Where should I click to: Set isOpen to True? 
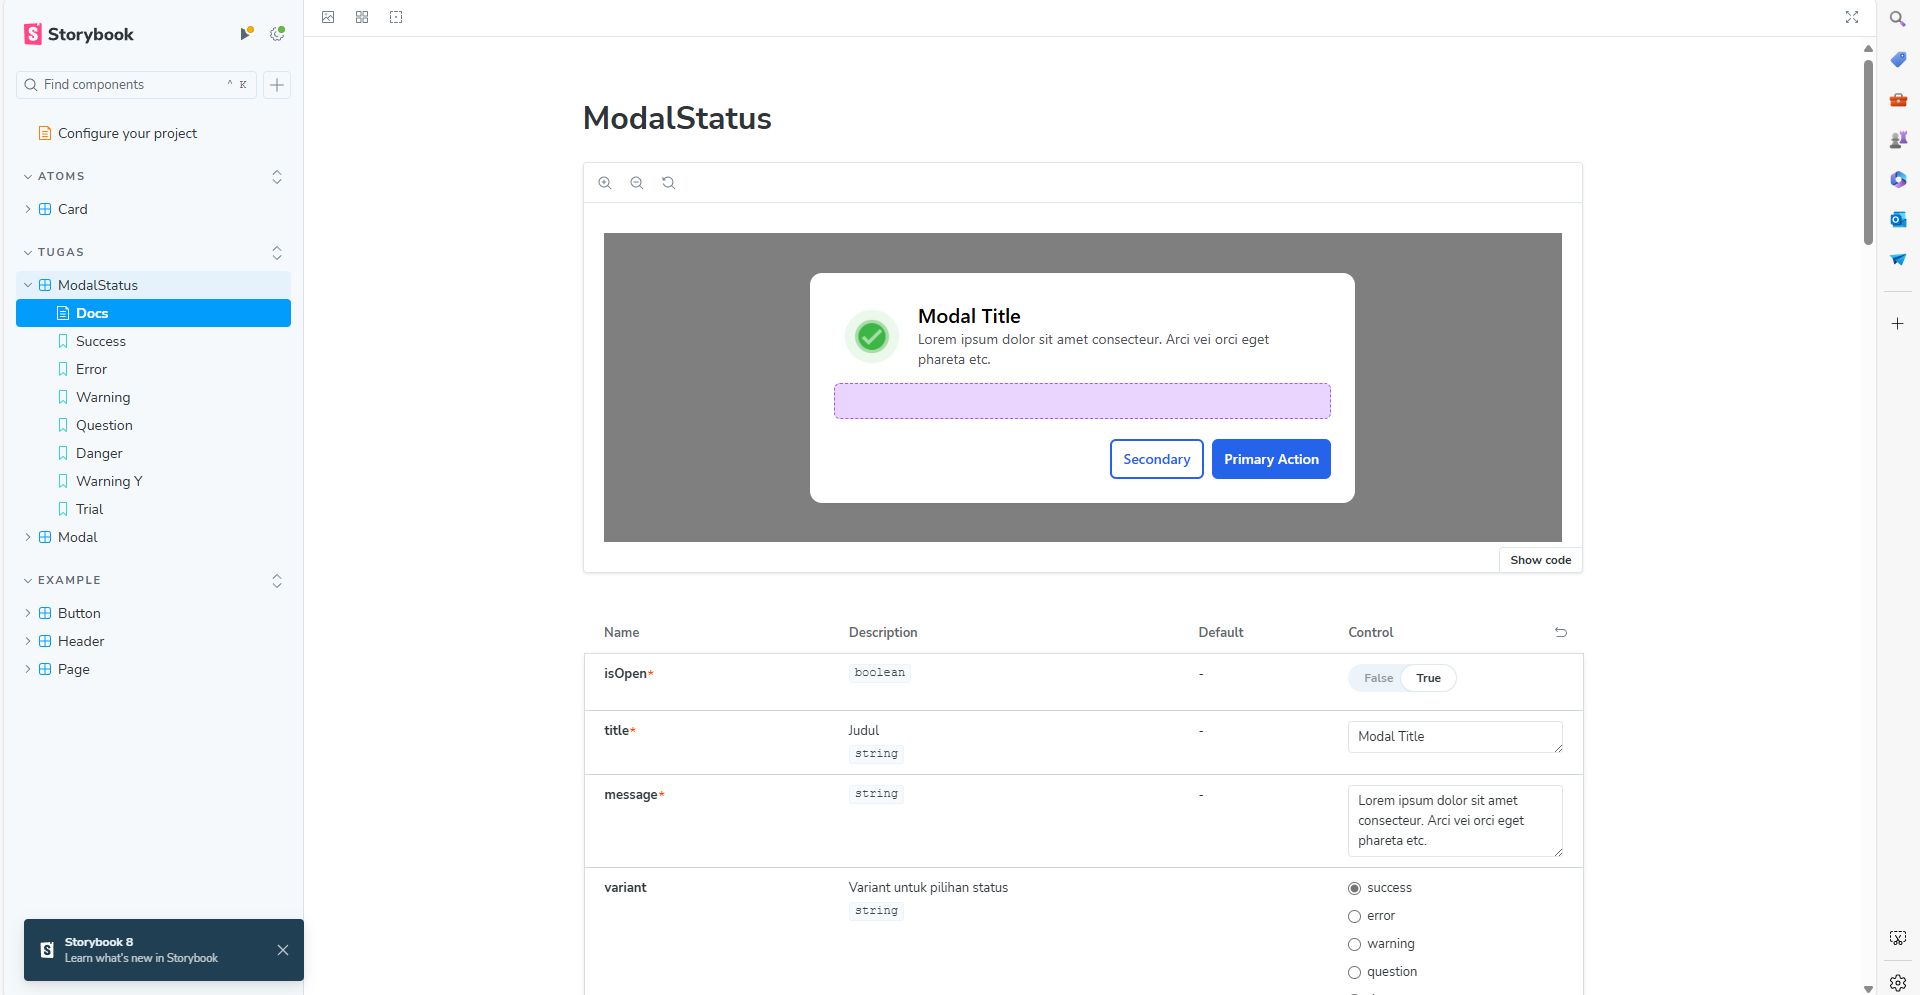tap(1429, 678)
